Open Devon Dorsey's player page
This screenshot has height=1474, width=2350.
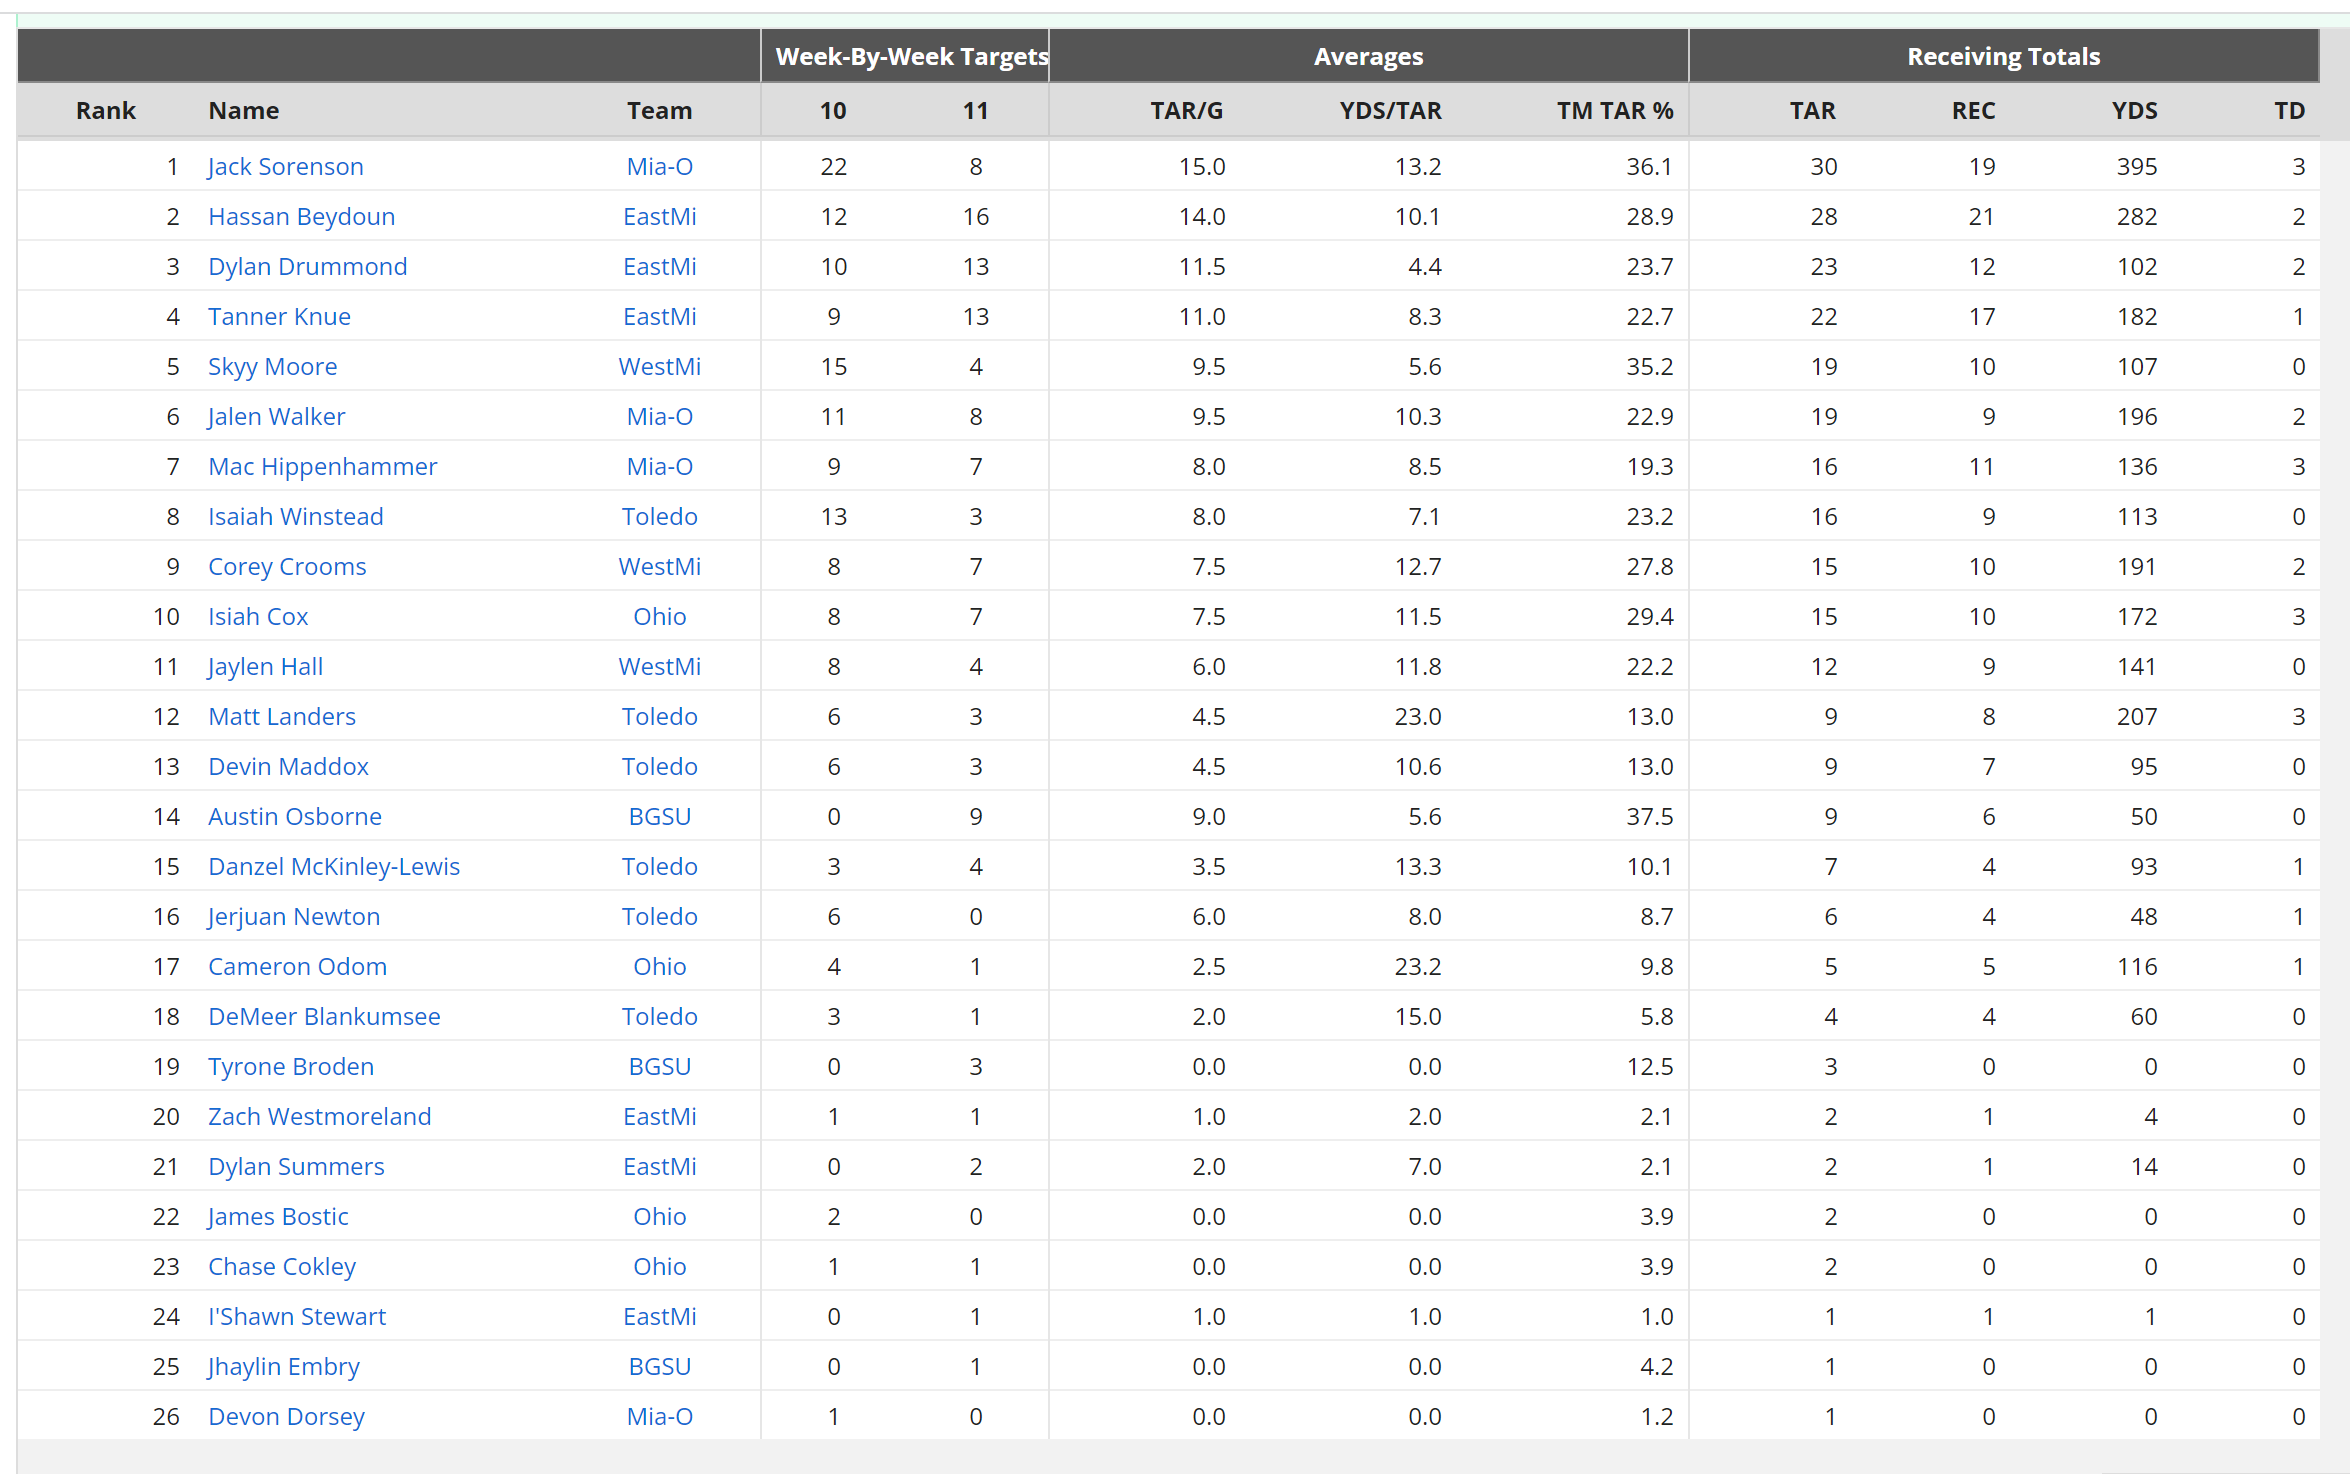point(286,1416)
